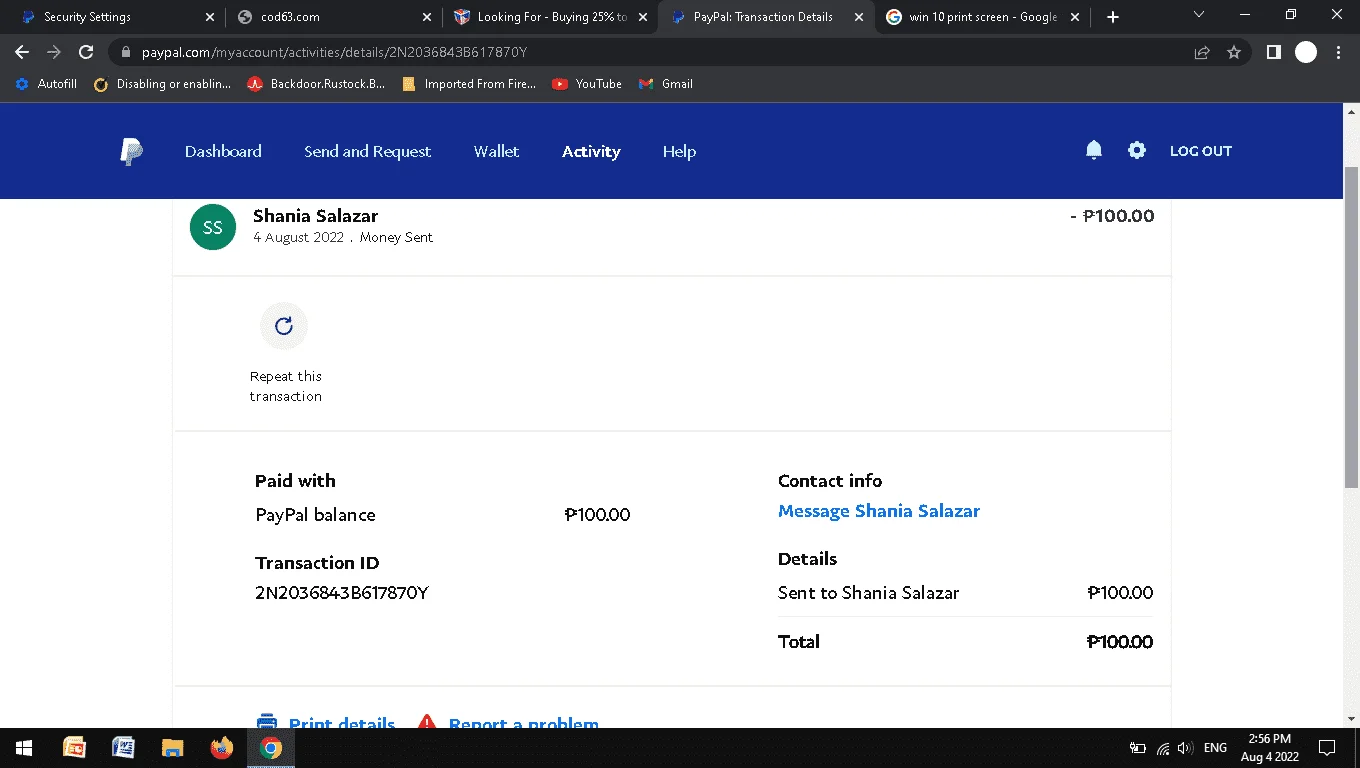The image size is (1360, 768).
Task: Click the PayPal balance payment text
Action: 315,515
